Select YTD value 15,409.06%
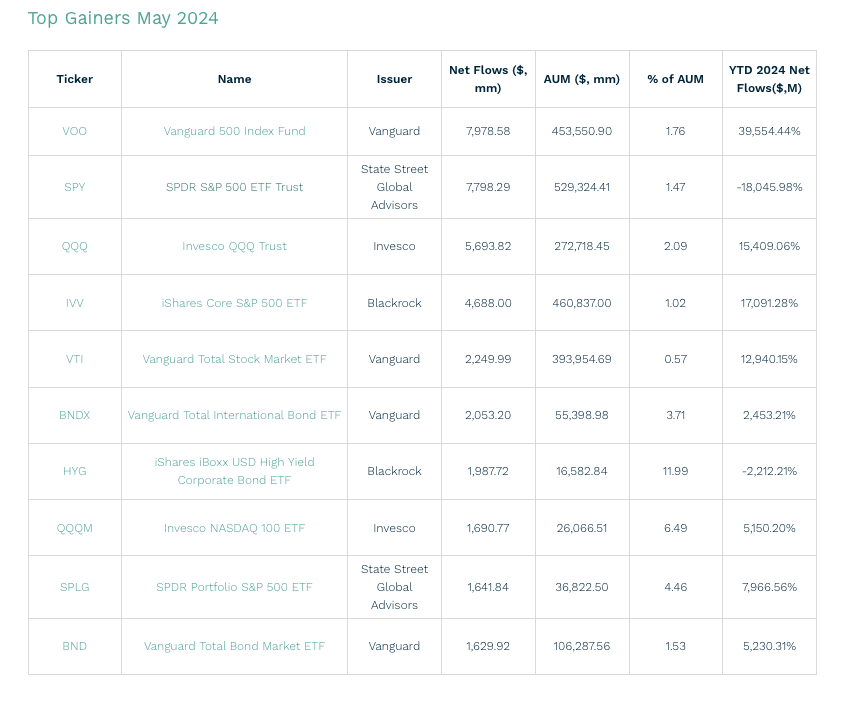 (x=769, y=246)
